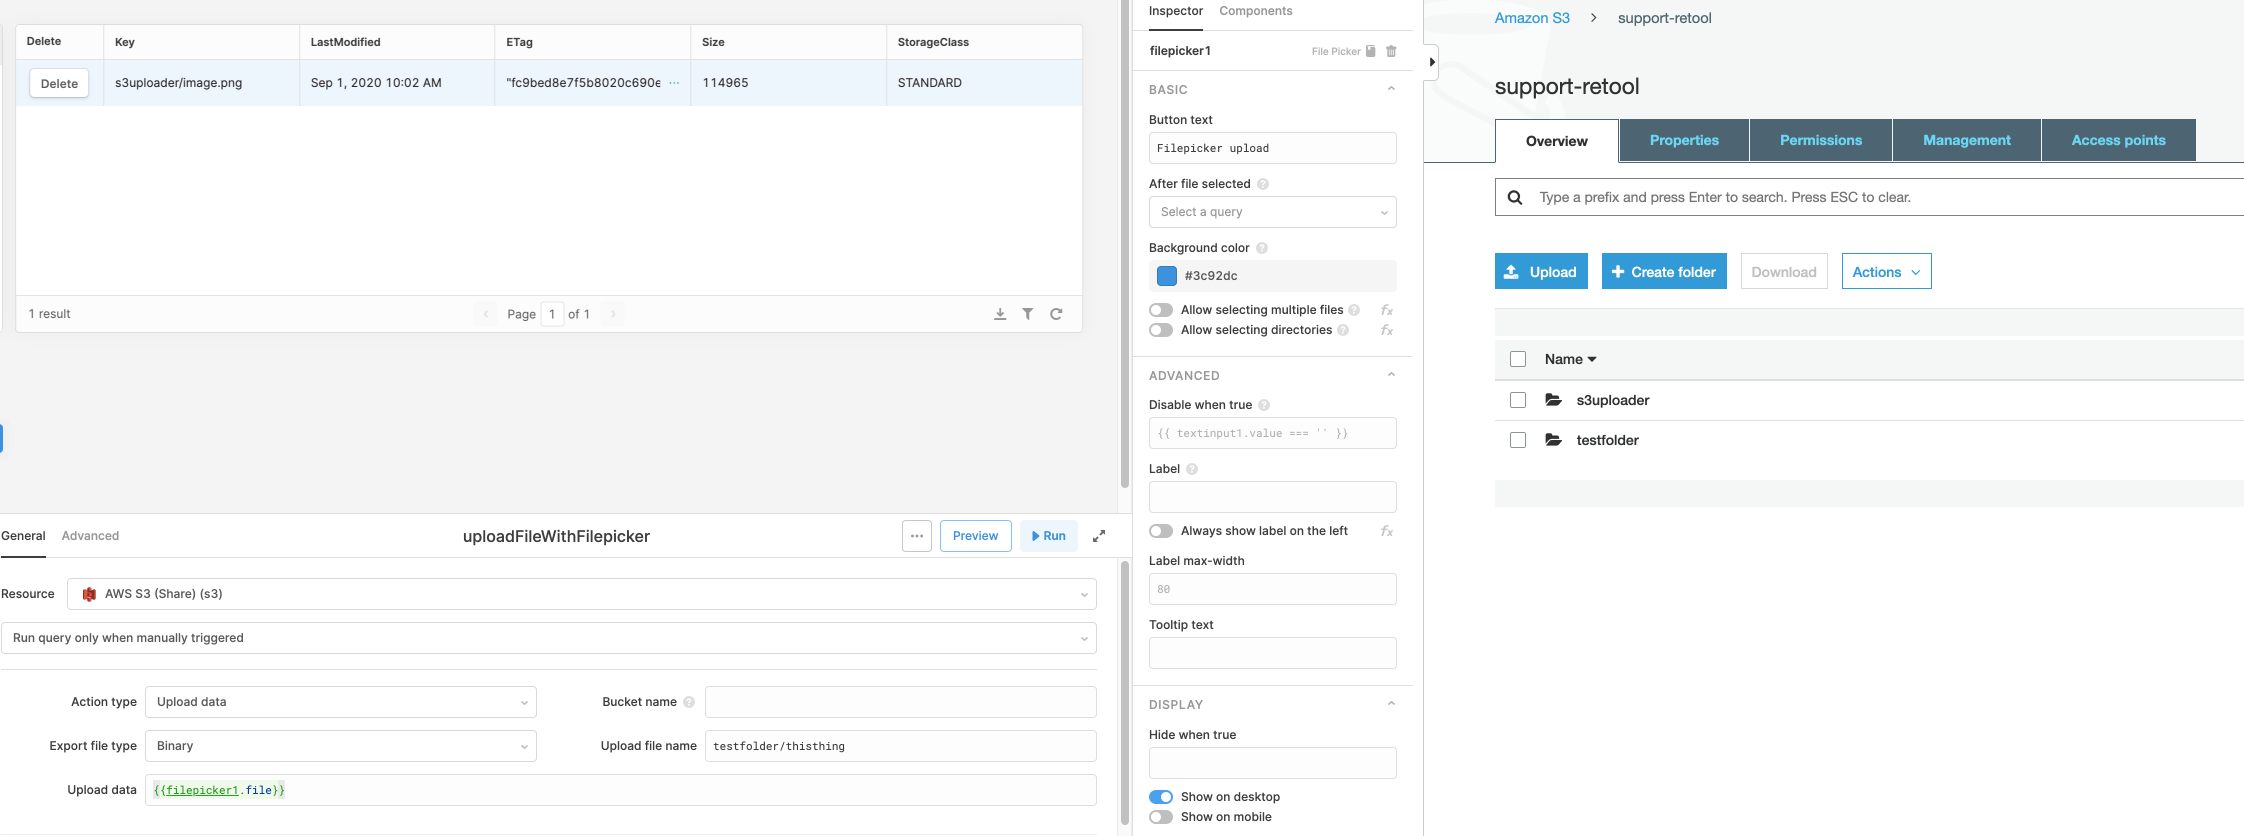
Task: Click fx icon for Allow selecting multiple files
Action: click(1387, 310)
